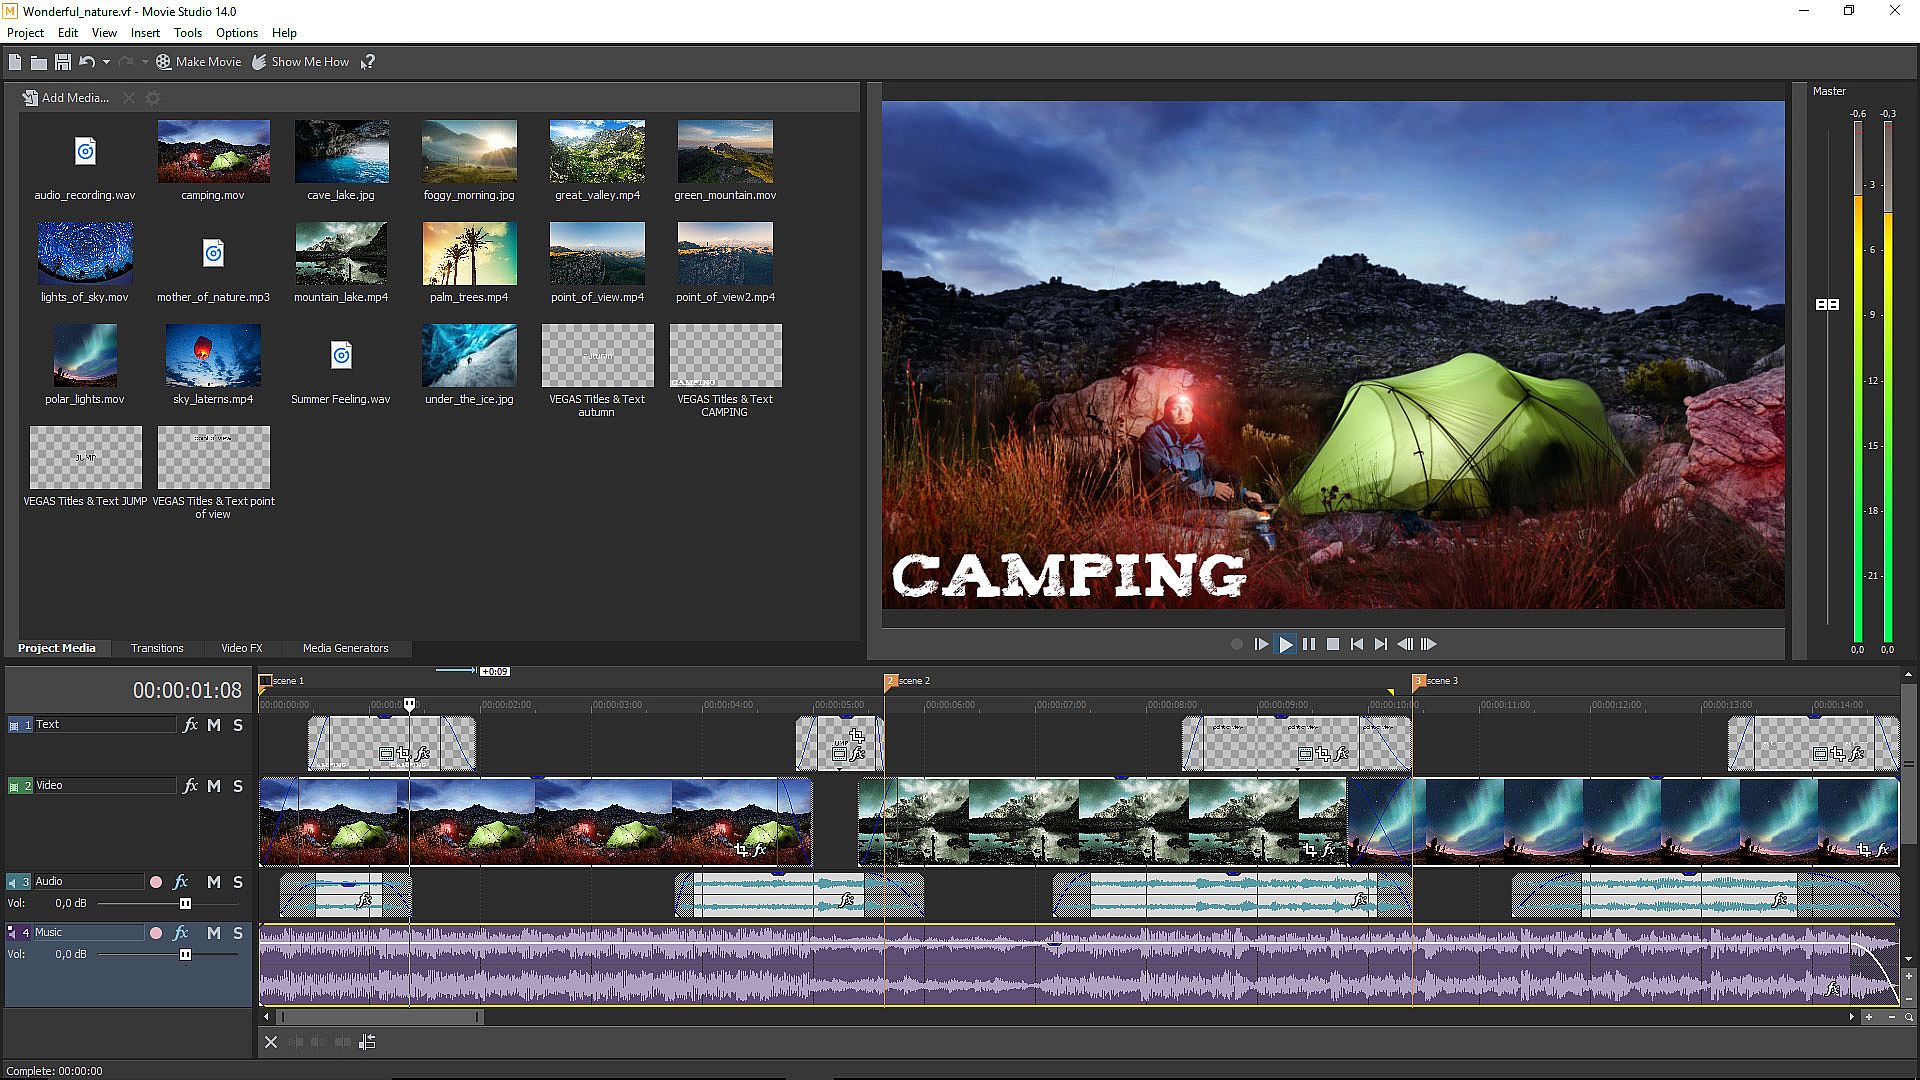Open Track FX on Text track

pos(190,725)
